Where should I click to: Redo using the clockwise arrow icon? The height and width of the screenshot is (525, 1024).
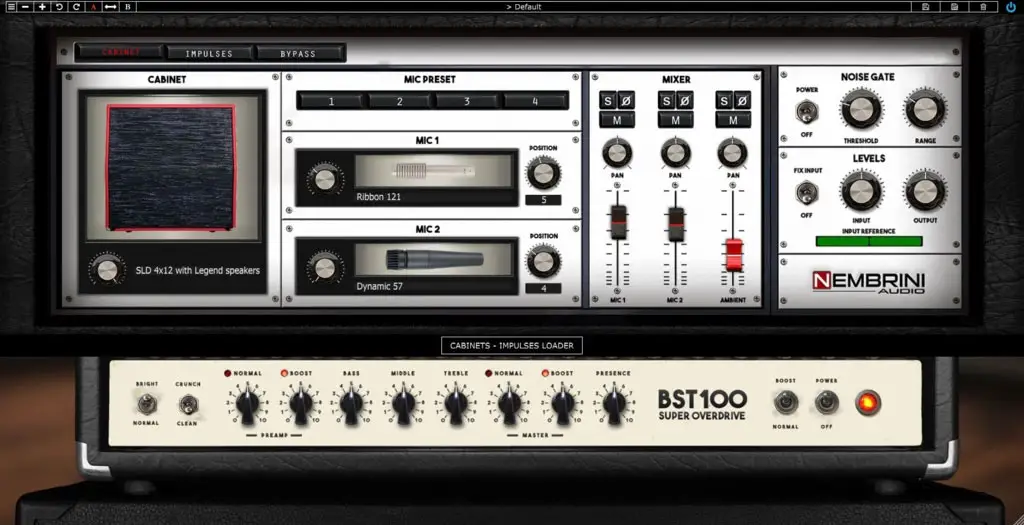pos(76,7)
